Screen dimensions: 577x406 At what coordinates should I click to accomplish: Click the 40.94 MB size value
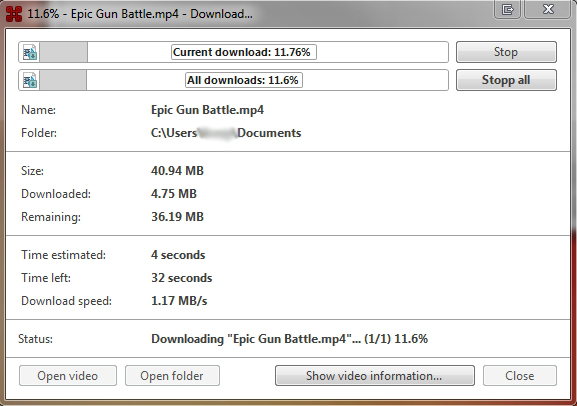tap(177, 171)
